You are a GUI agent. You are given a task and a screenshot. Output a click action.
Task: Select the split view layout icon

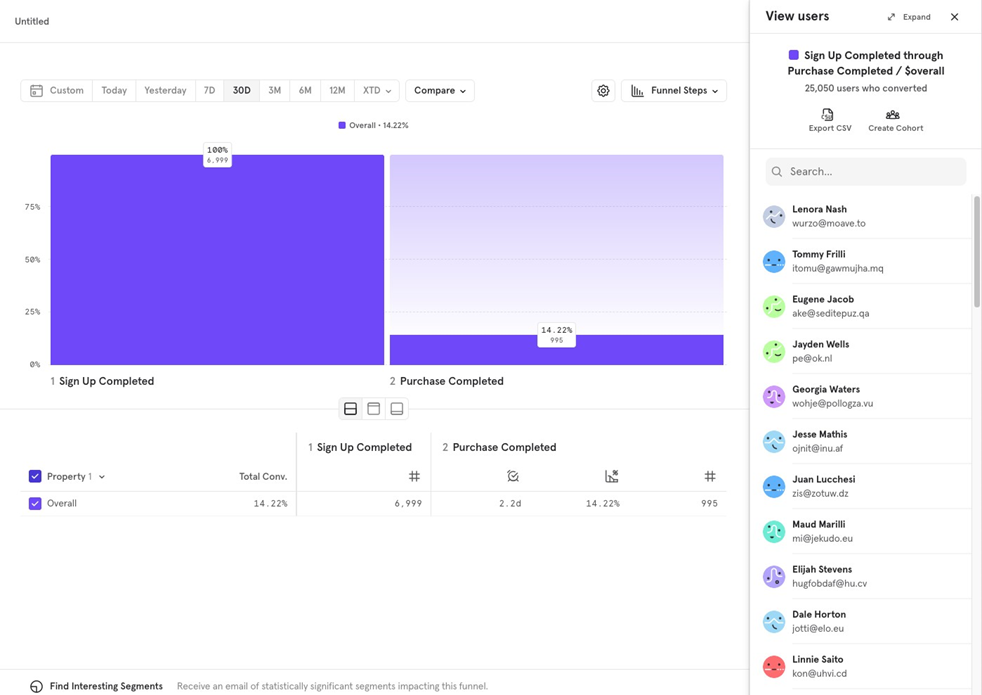[x=350, y=409]
